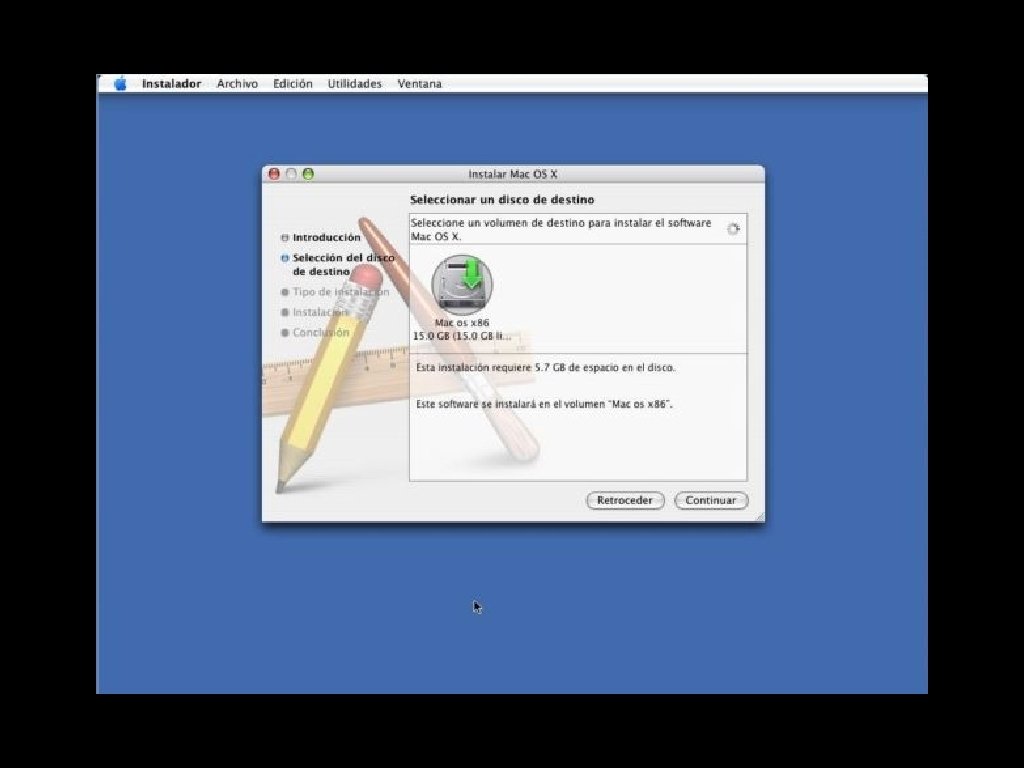
Task: Click the disabled yellow minimize button
Action: pyautogui.click(x=291, y=174)
